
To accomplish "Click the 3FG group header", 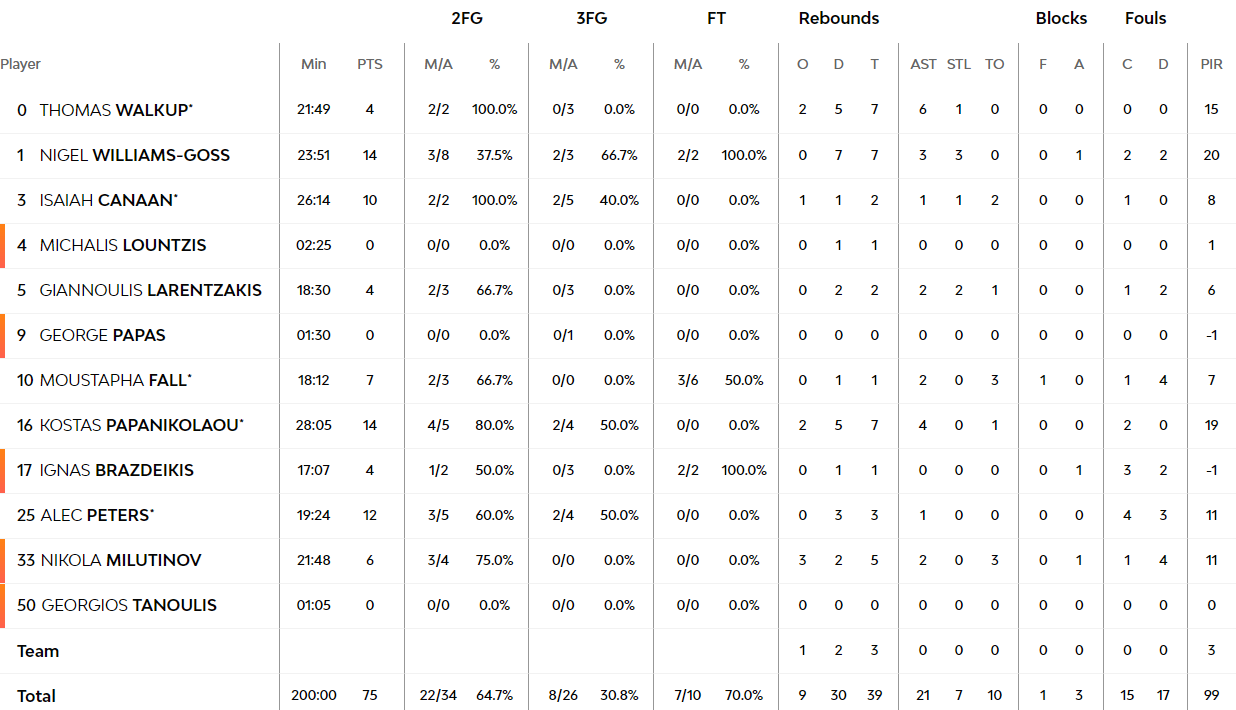I will 592,18.
